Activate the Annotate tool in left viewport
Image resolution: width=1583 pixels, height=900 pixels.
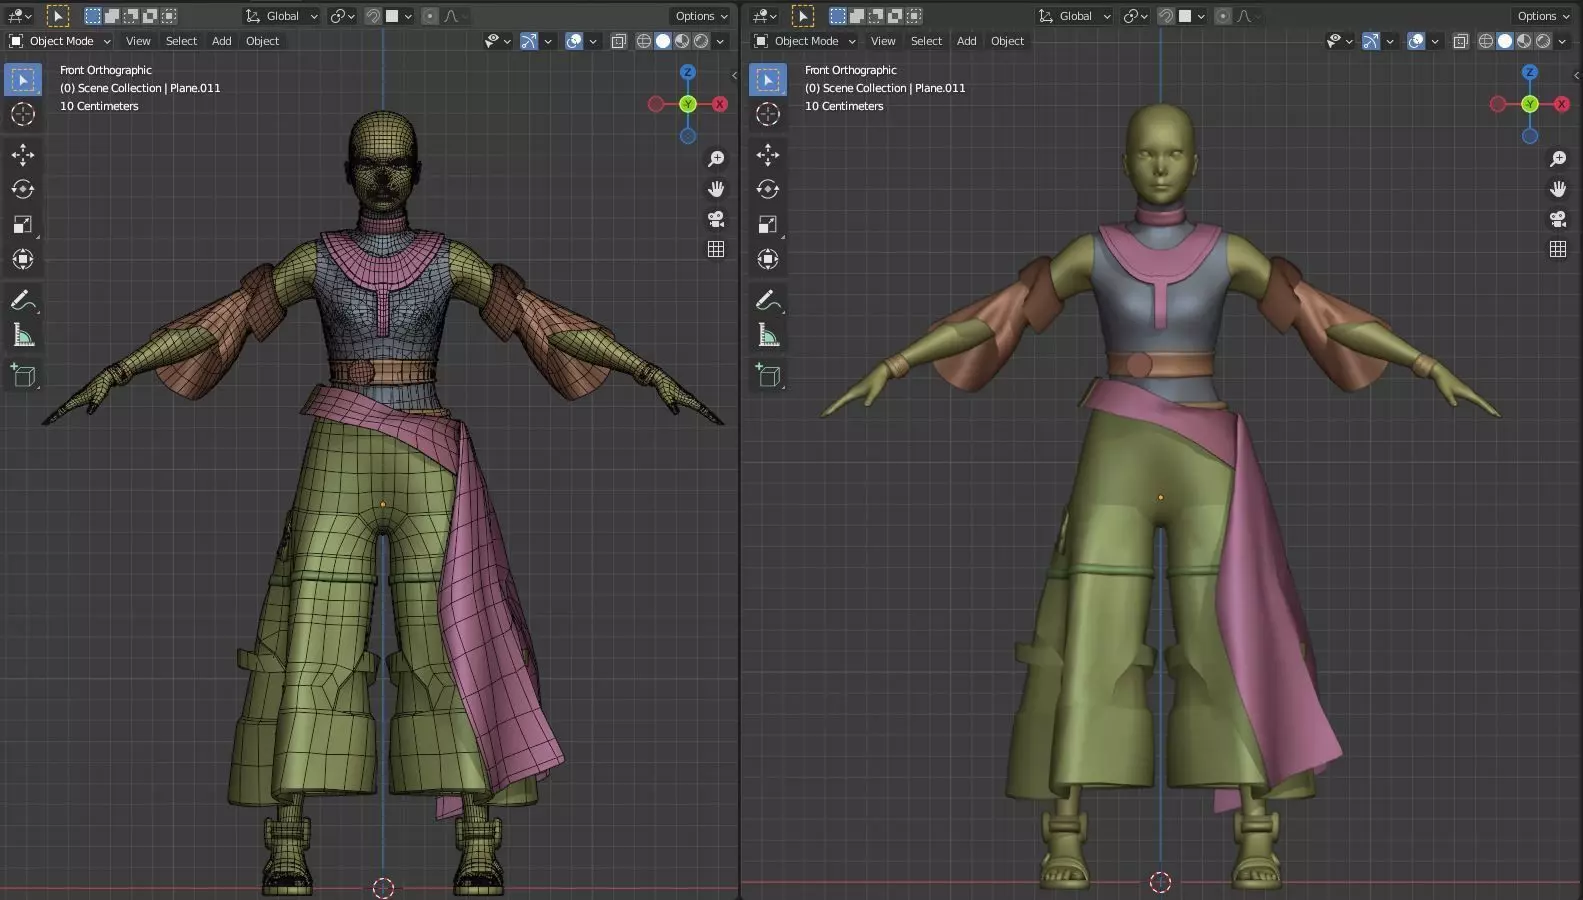coord(22,300)
